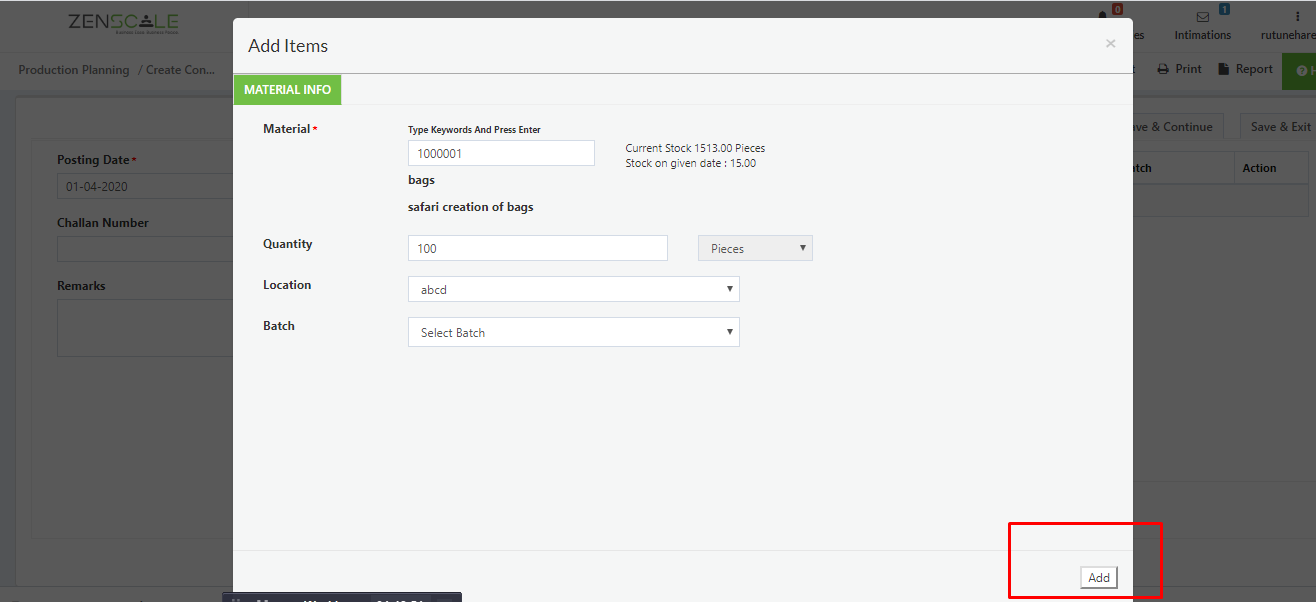Click the 'Quantity' field label
Viewport: 1316px width, 602px height.
[x=288, y=244]
